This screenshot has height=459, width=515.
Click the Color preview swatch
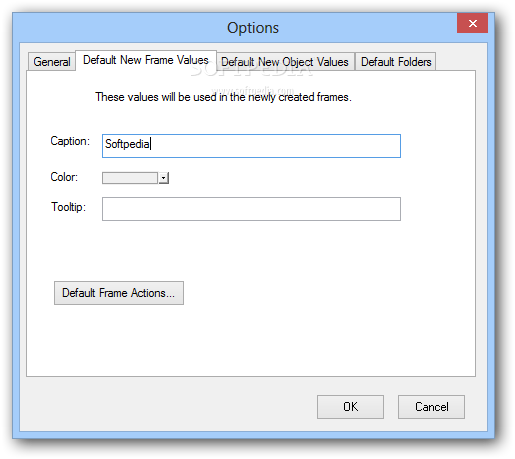click(130, 178)
